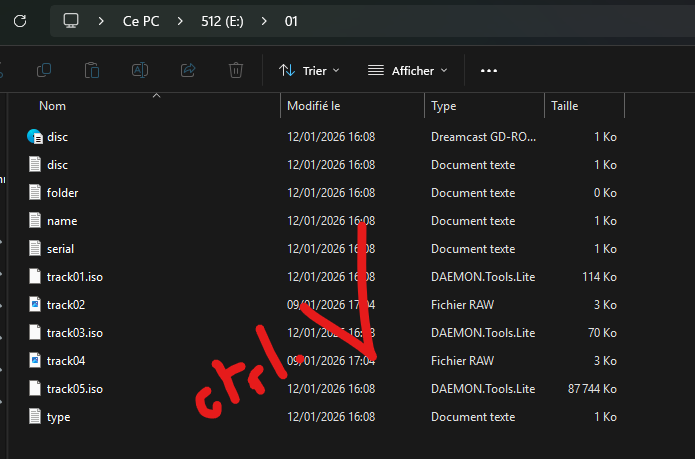Sort by the Taille column header
This screenshot has width=695, height=459.
click(x=563, y=105)
